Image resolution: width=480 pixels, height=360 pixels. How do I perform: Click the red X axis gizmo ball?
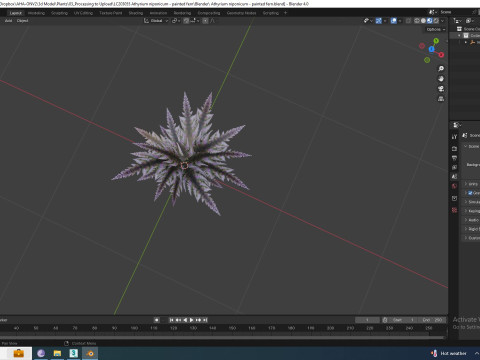[441, 55]
